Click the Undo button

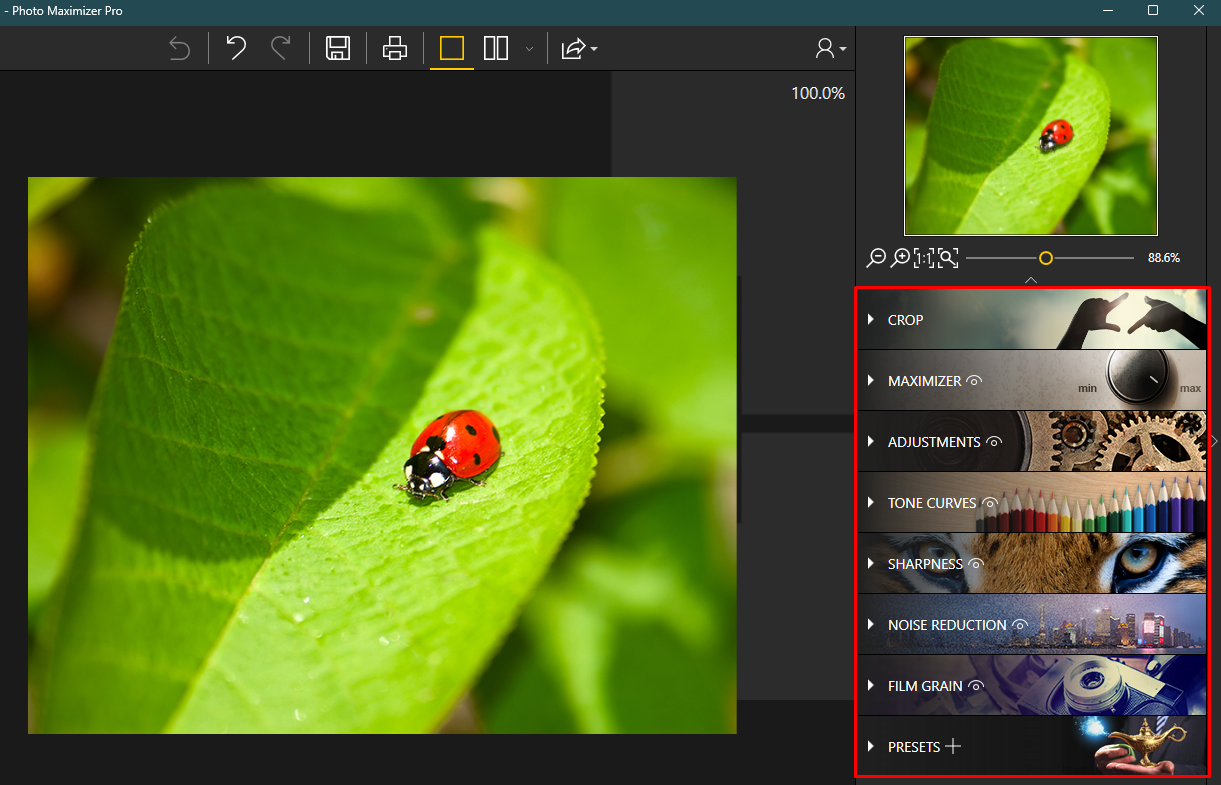point(236,47)
